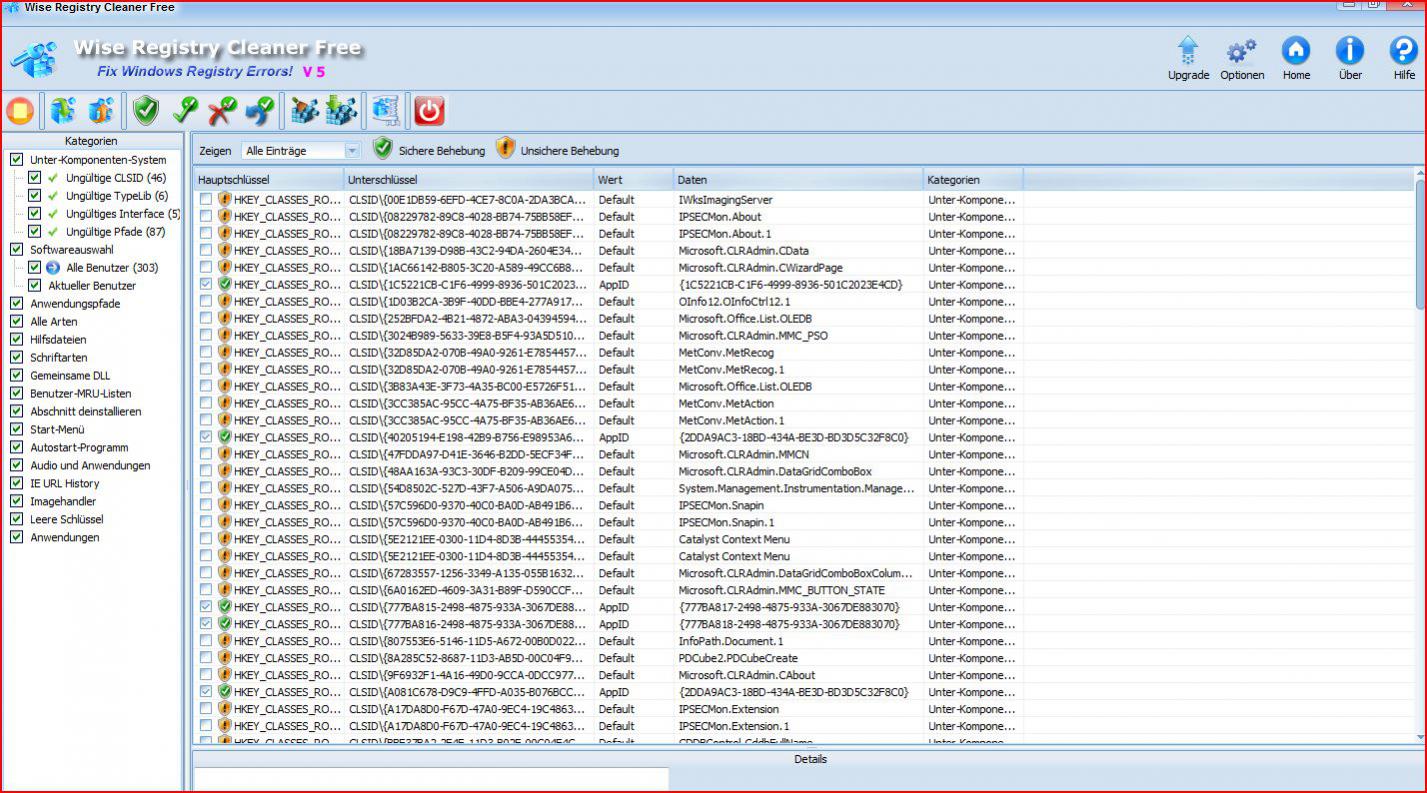
Task: Click the orange Stop scan toolbar icon
Action: point(20,111)
